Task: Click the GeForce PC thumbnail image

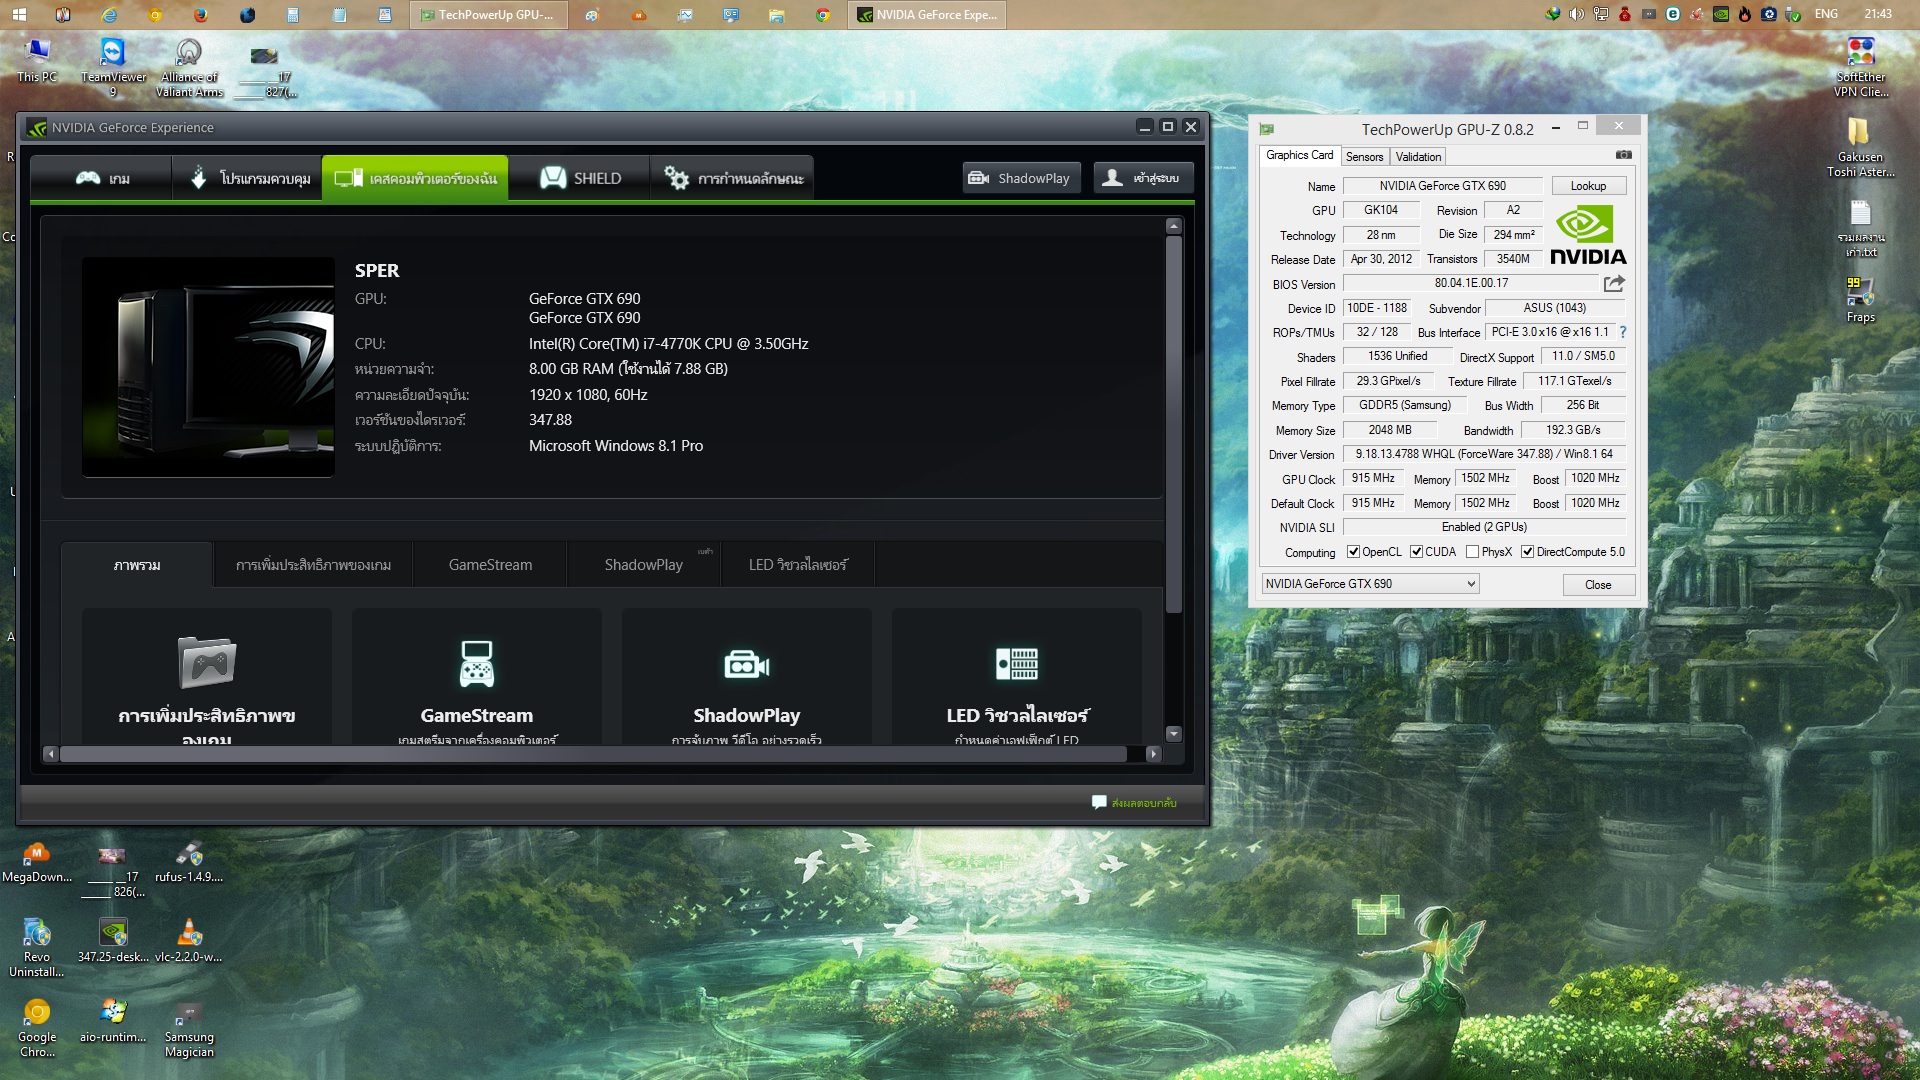Action: 208,367
